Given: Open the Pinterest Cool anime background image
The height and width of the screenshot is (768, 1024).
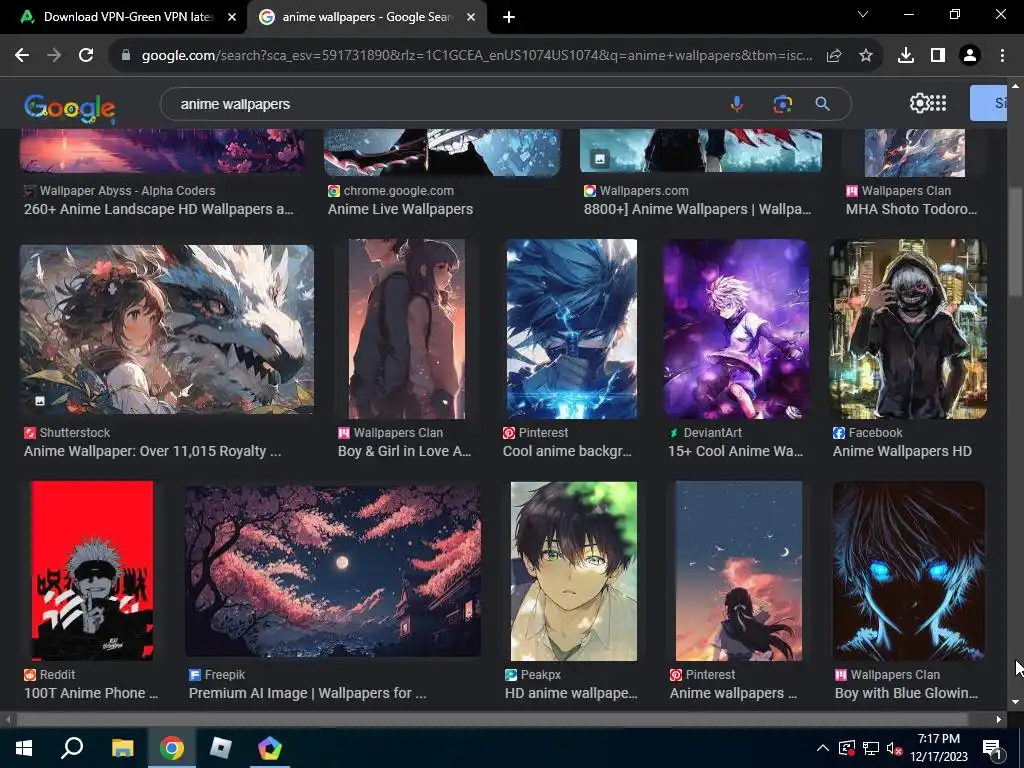Looking at the screenshot, I should point(572,329).
